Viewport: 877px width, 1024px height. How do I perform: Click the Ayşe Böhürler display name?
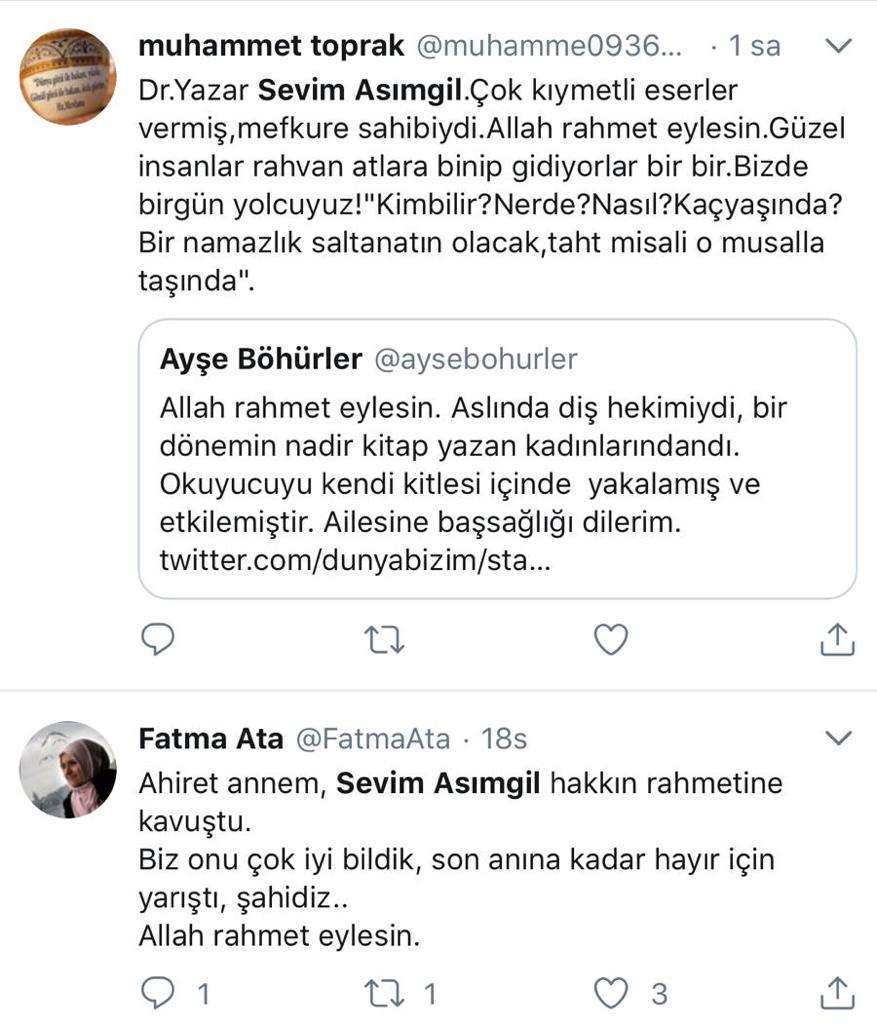(x=260, y=360)
